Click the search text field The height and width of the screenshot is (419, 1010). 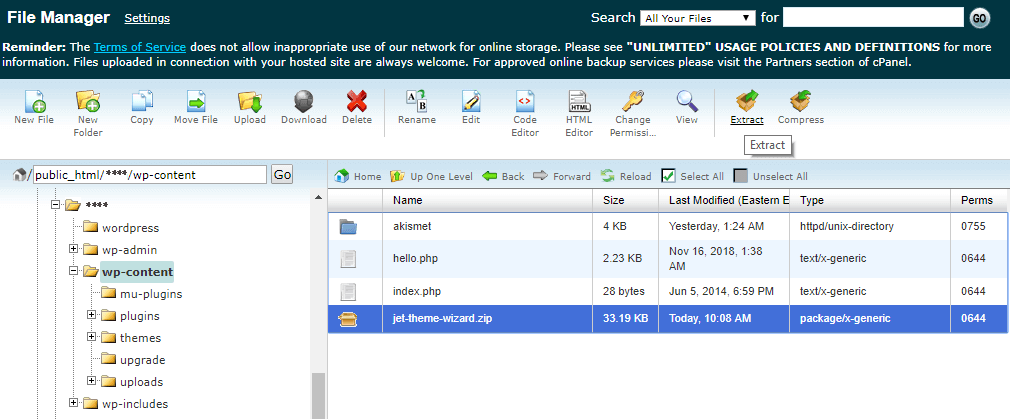coord(873,18)
